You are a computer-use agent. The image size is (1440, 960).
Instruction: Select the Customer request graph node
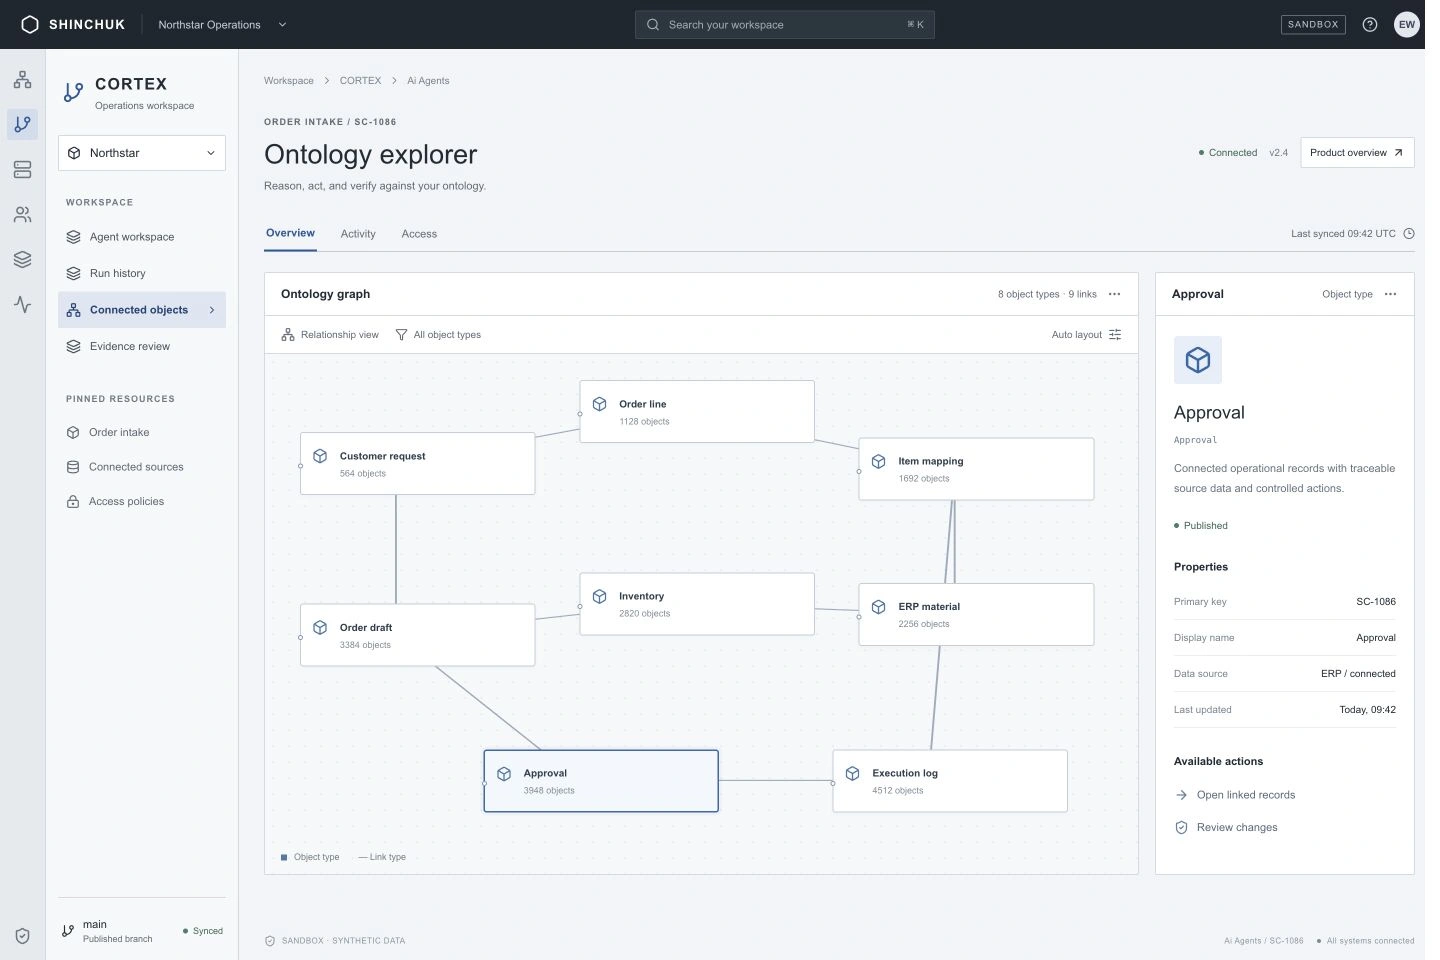click(418, 463)
